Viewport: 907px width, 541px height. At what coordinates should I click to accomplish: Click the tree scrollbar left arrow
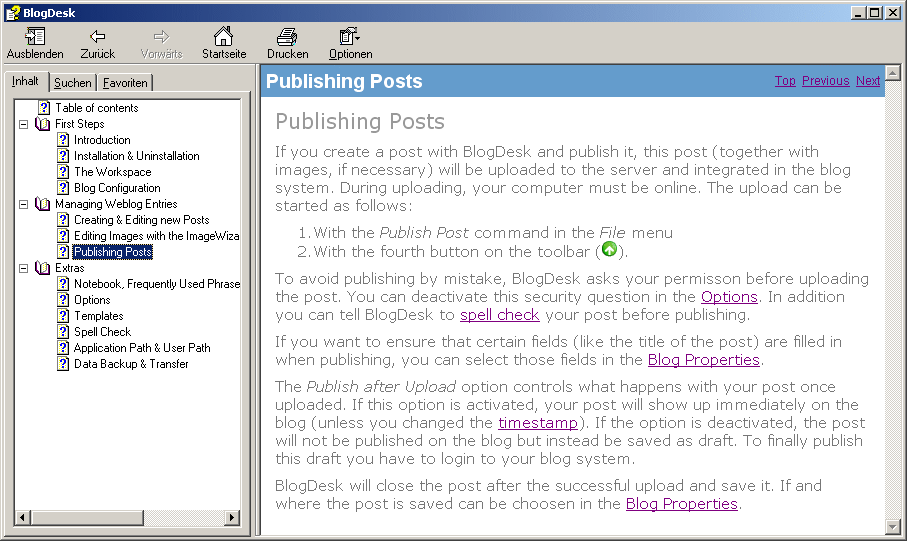click(x=23, y=517)
